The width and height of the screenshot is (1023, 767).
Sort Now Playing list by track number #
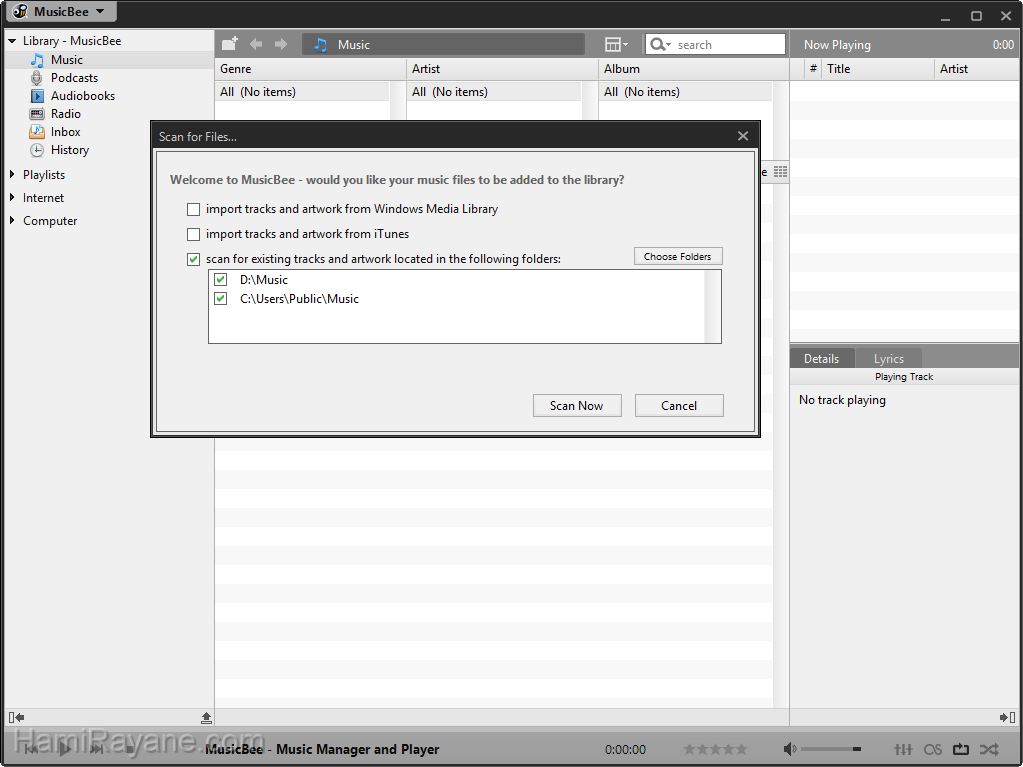[813, 68]
